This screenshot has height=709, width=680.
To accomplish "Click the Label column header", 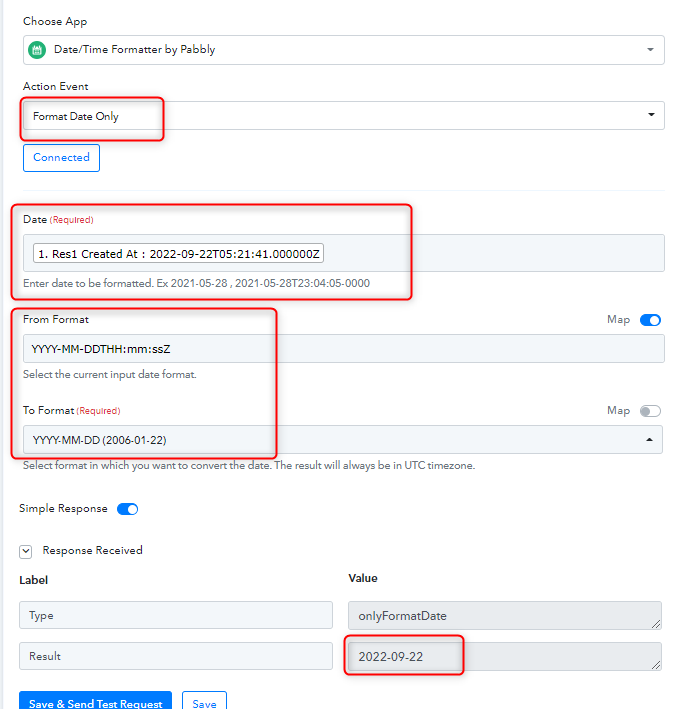I will pos(33,580).
